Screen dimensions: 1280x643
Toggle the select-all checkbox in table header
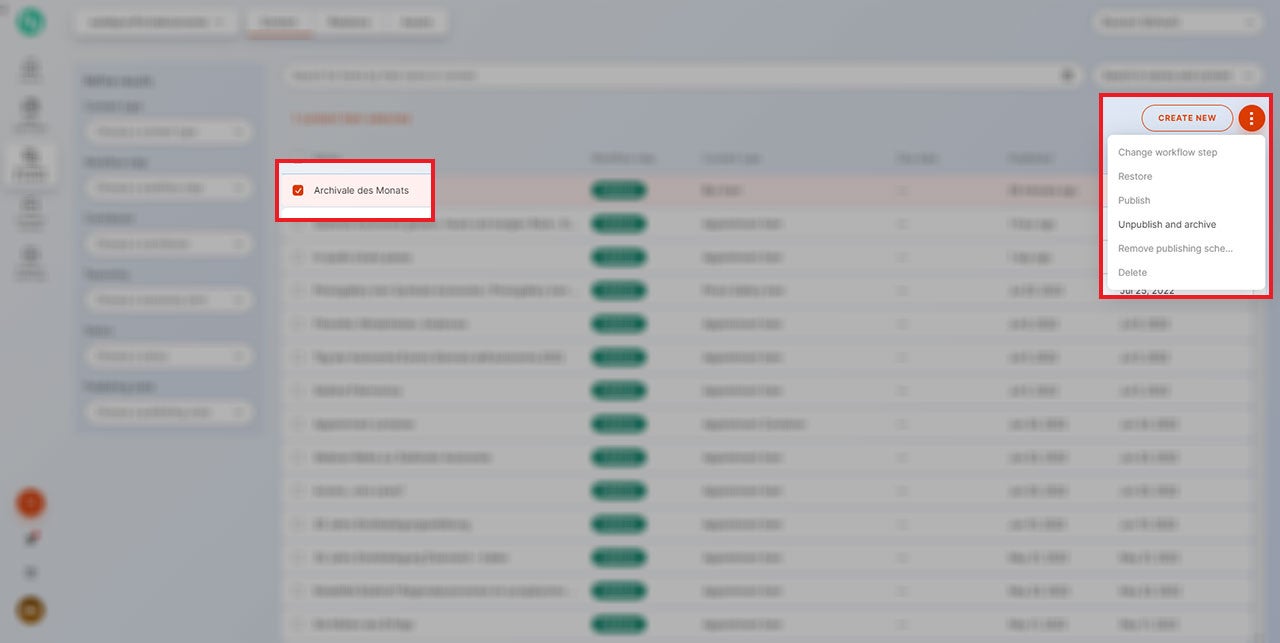coord(298,158)
